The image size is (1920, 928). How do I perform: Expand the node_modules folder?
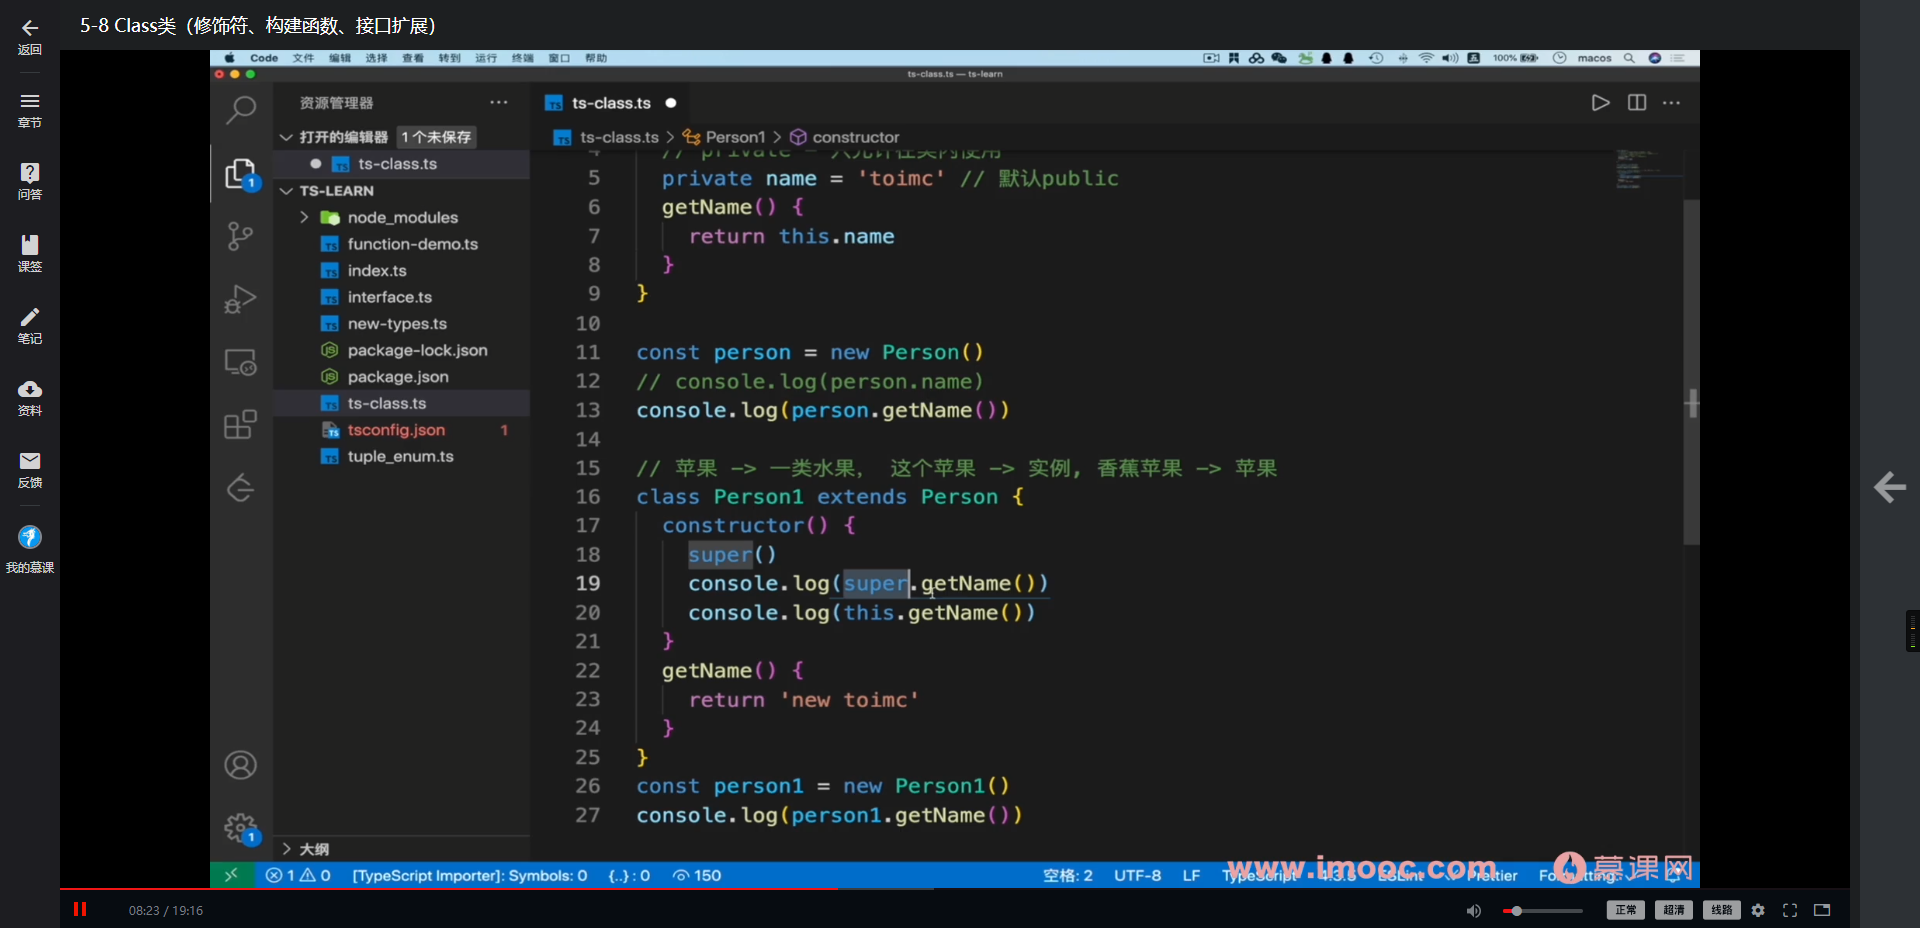point(304,217)
